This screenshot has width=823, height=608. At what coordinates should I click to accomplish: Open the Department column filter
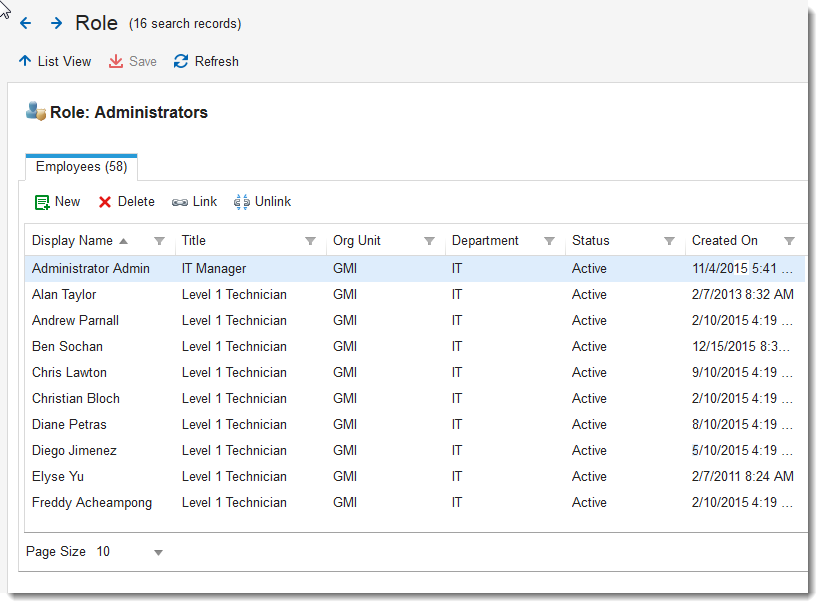point(549,241)
